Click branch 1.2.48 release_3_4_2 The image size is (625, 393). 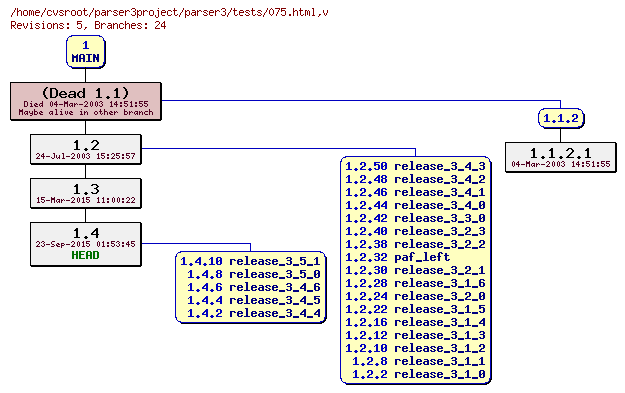(x=415, y=179)
